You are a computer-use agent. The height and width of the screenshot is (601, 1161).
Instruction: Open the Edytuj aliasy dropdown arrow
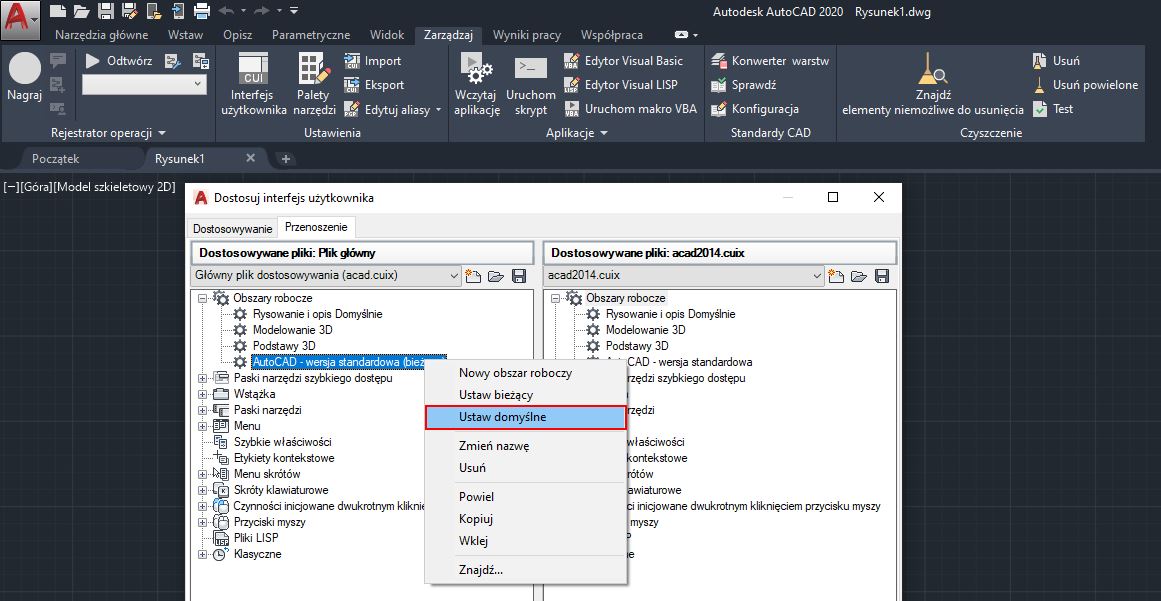(438, 110)
